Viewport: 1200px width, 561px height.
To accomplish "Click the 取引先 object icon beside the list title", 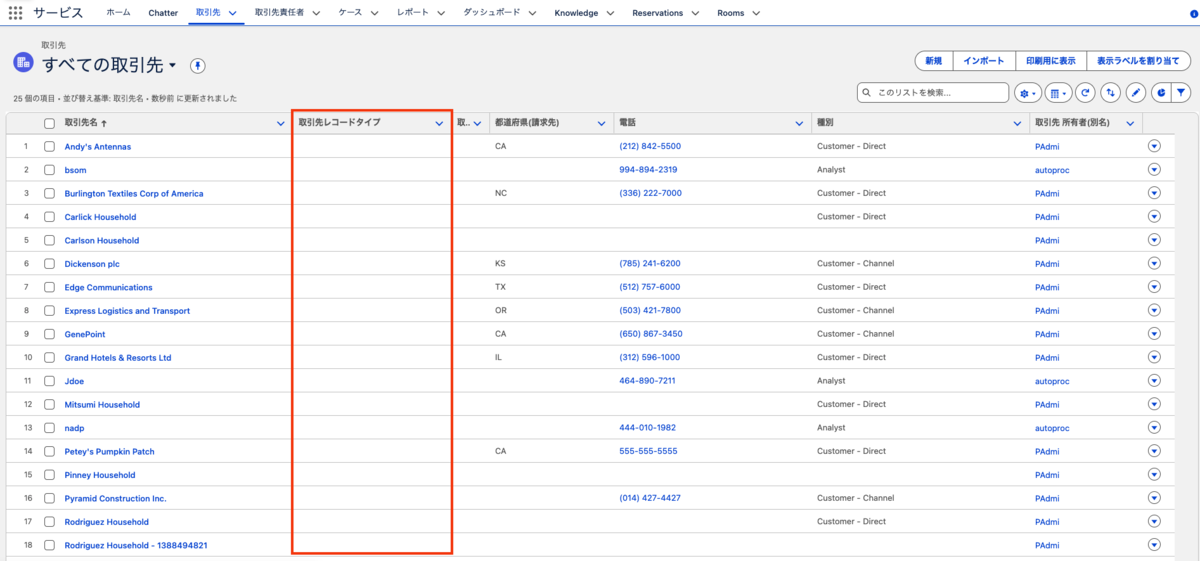I will 23,62.
